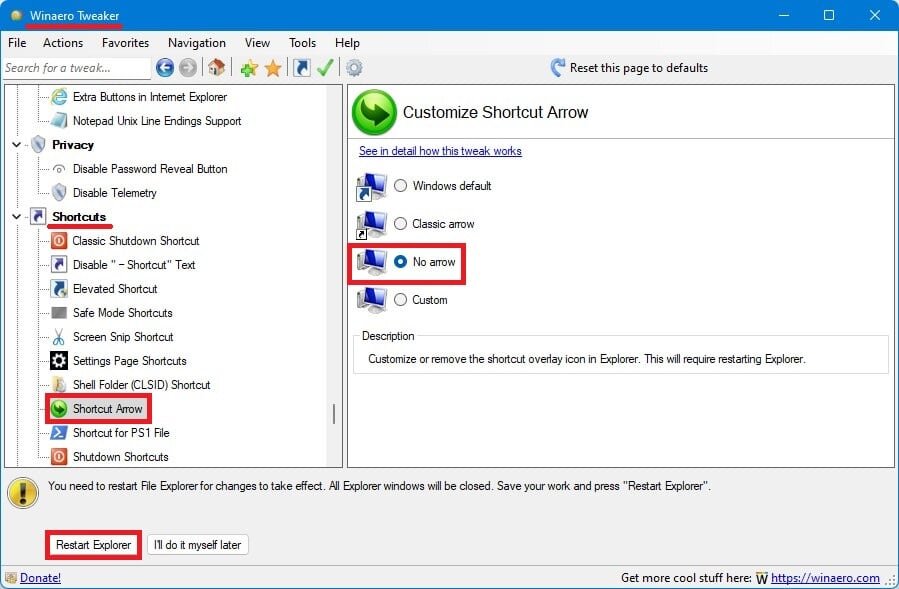Select Safe Mode Shortcuts in the tree
The image size is (899, 589).
(x=123, y=313)
